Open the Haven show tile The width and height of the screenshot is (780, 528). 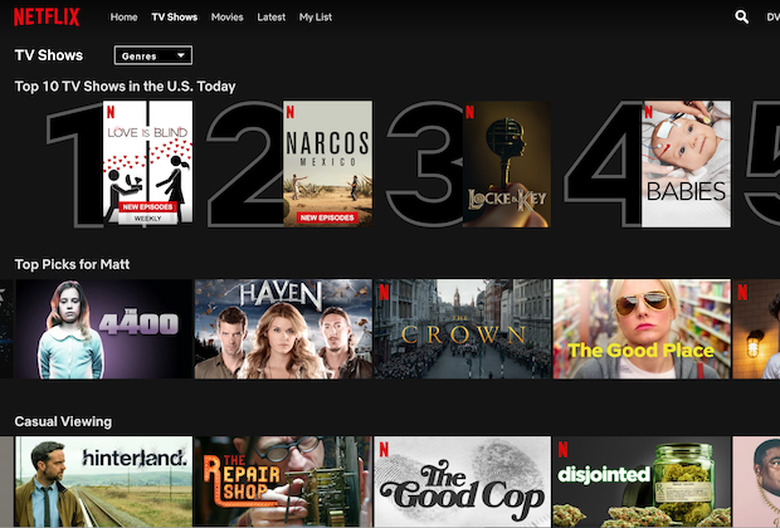pos(283,329)
